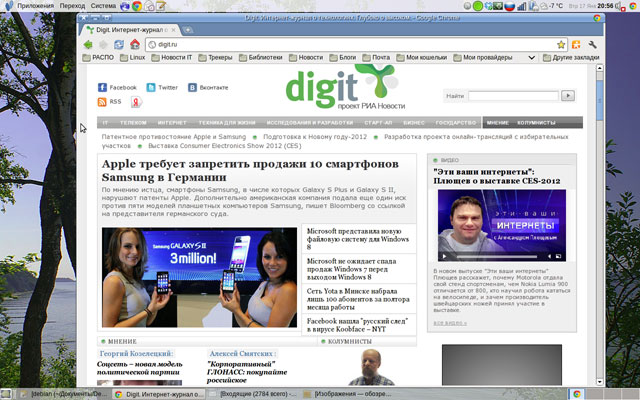
Task: Open the Подготовка к Новому году-2012 topic
Action: pos(315,137)
